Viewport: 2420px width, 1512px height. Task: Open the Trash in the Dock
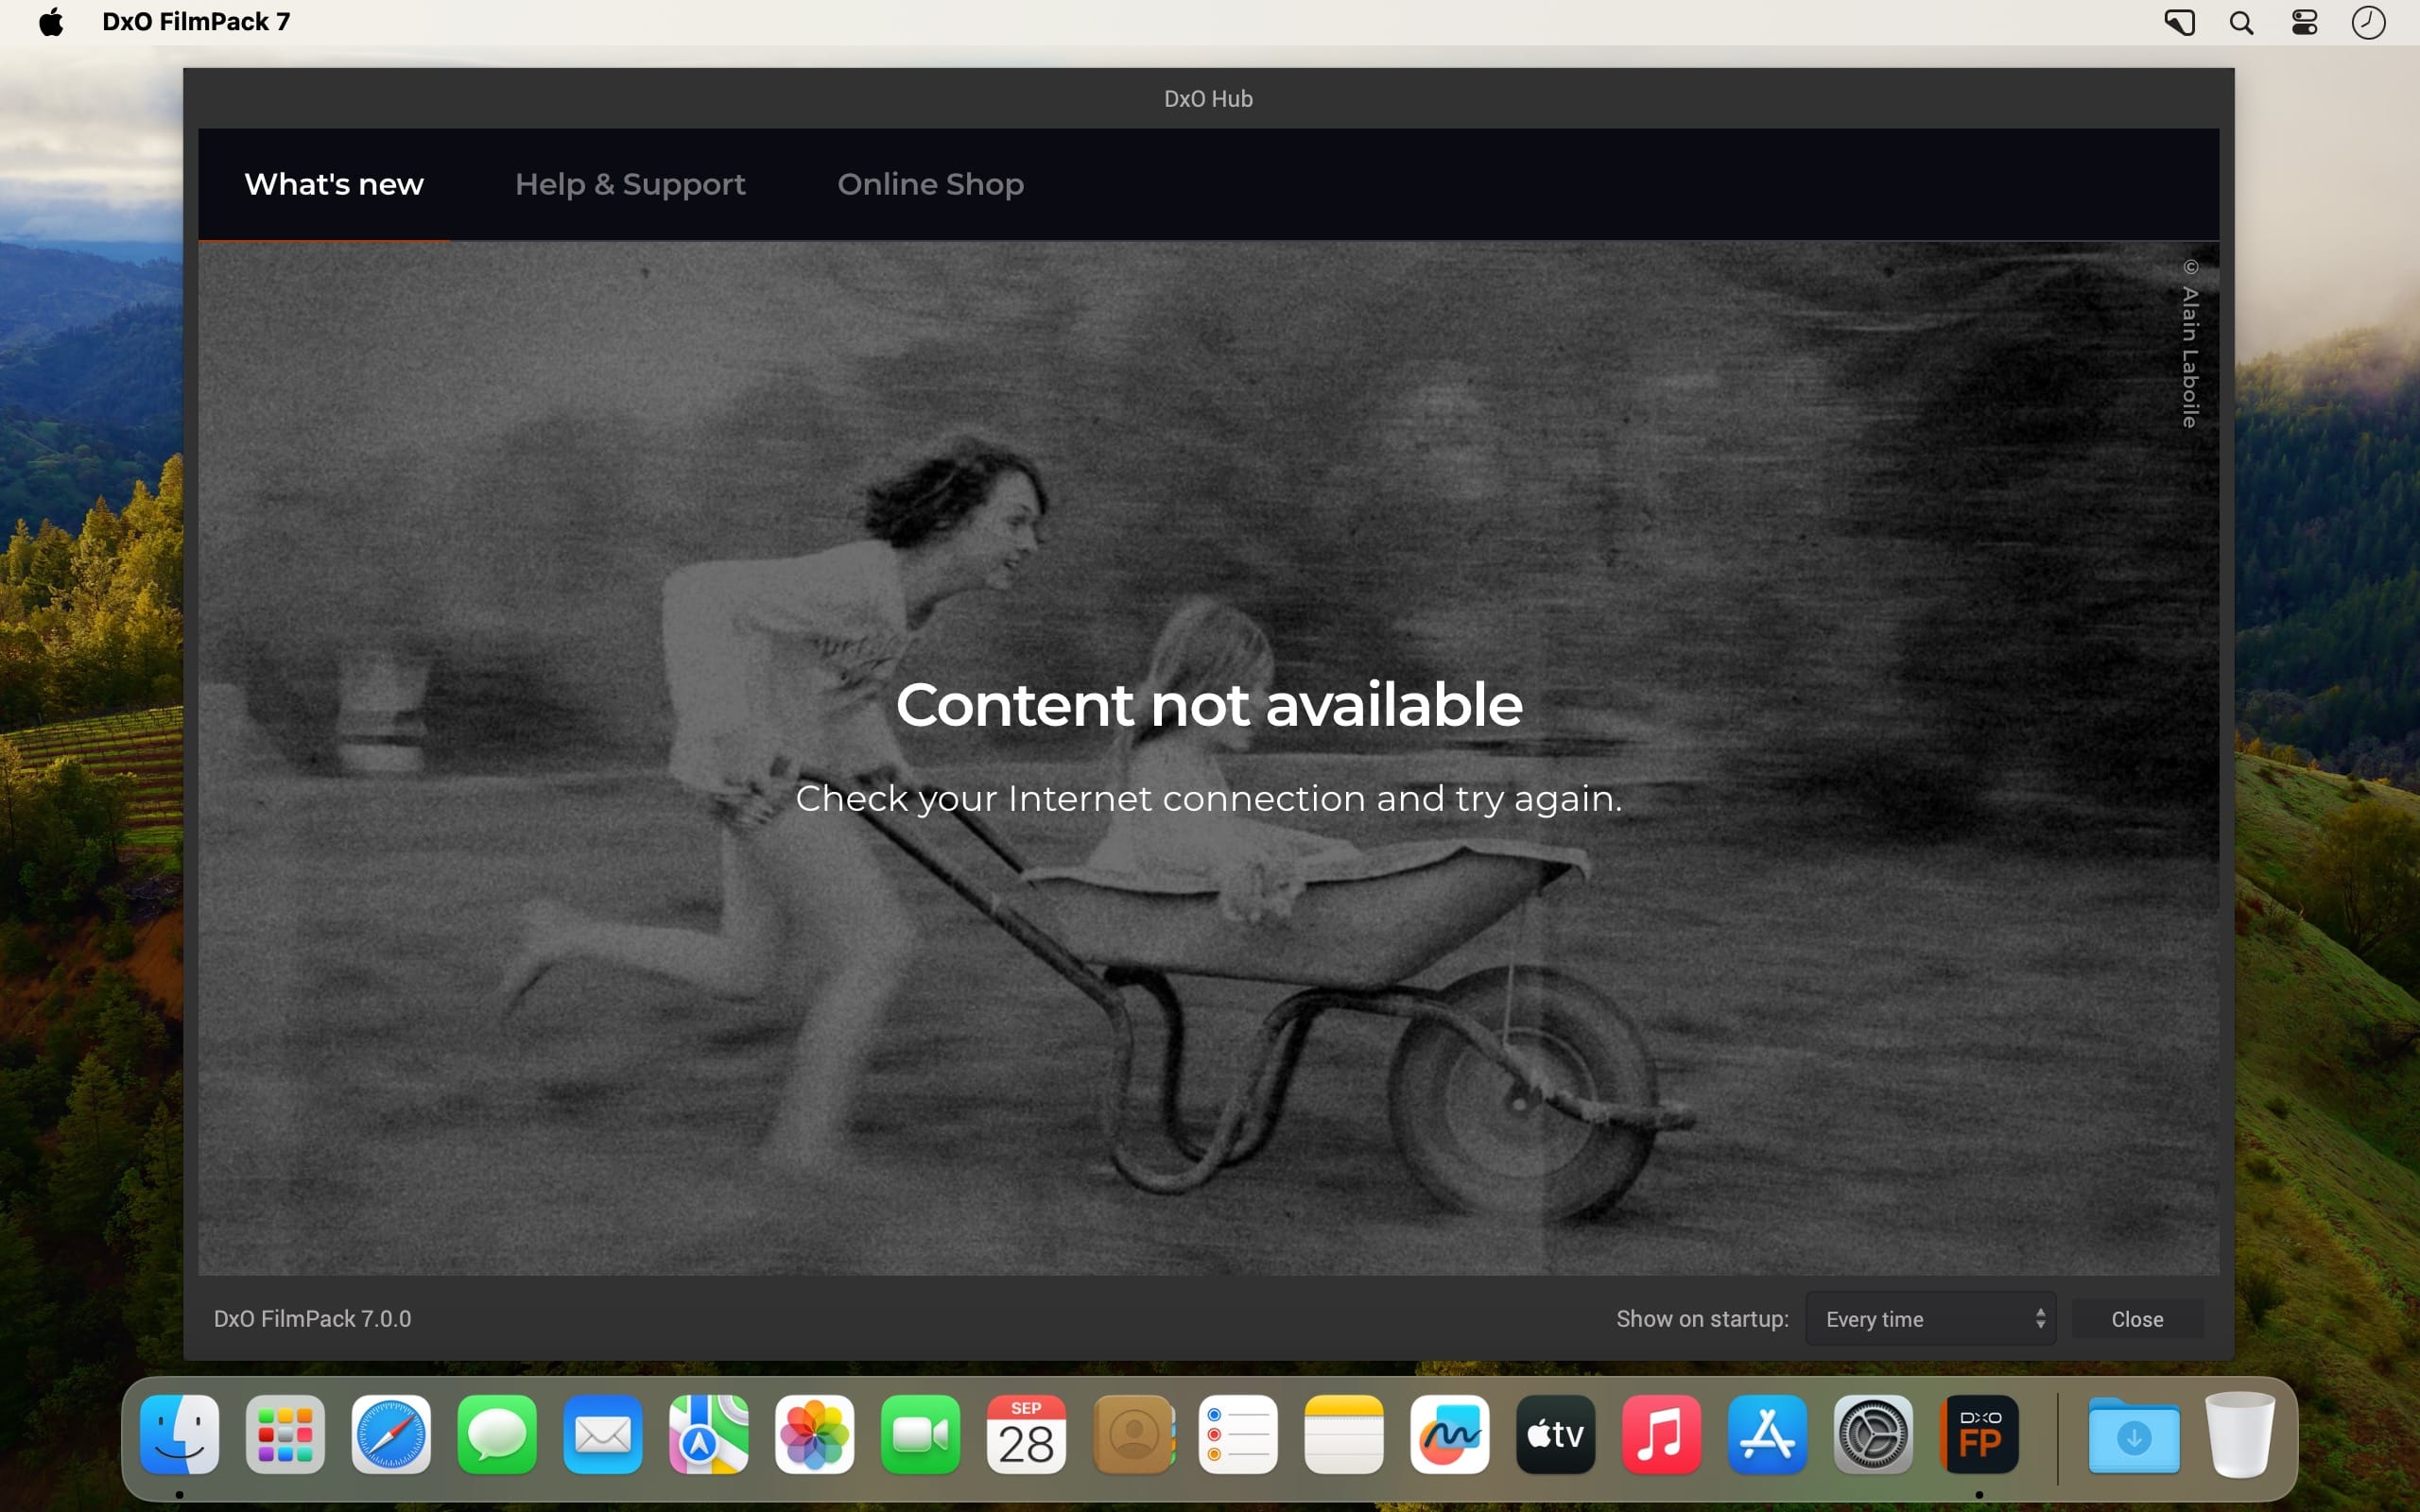click(x=2240, y=1435)
